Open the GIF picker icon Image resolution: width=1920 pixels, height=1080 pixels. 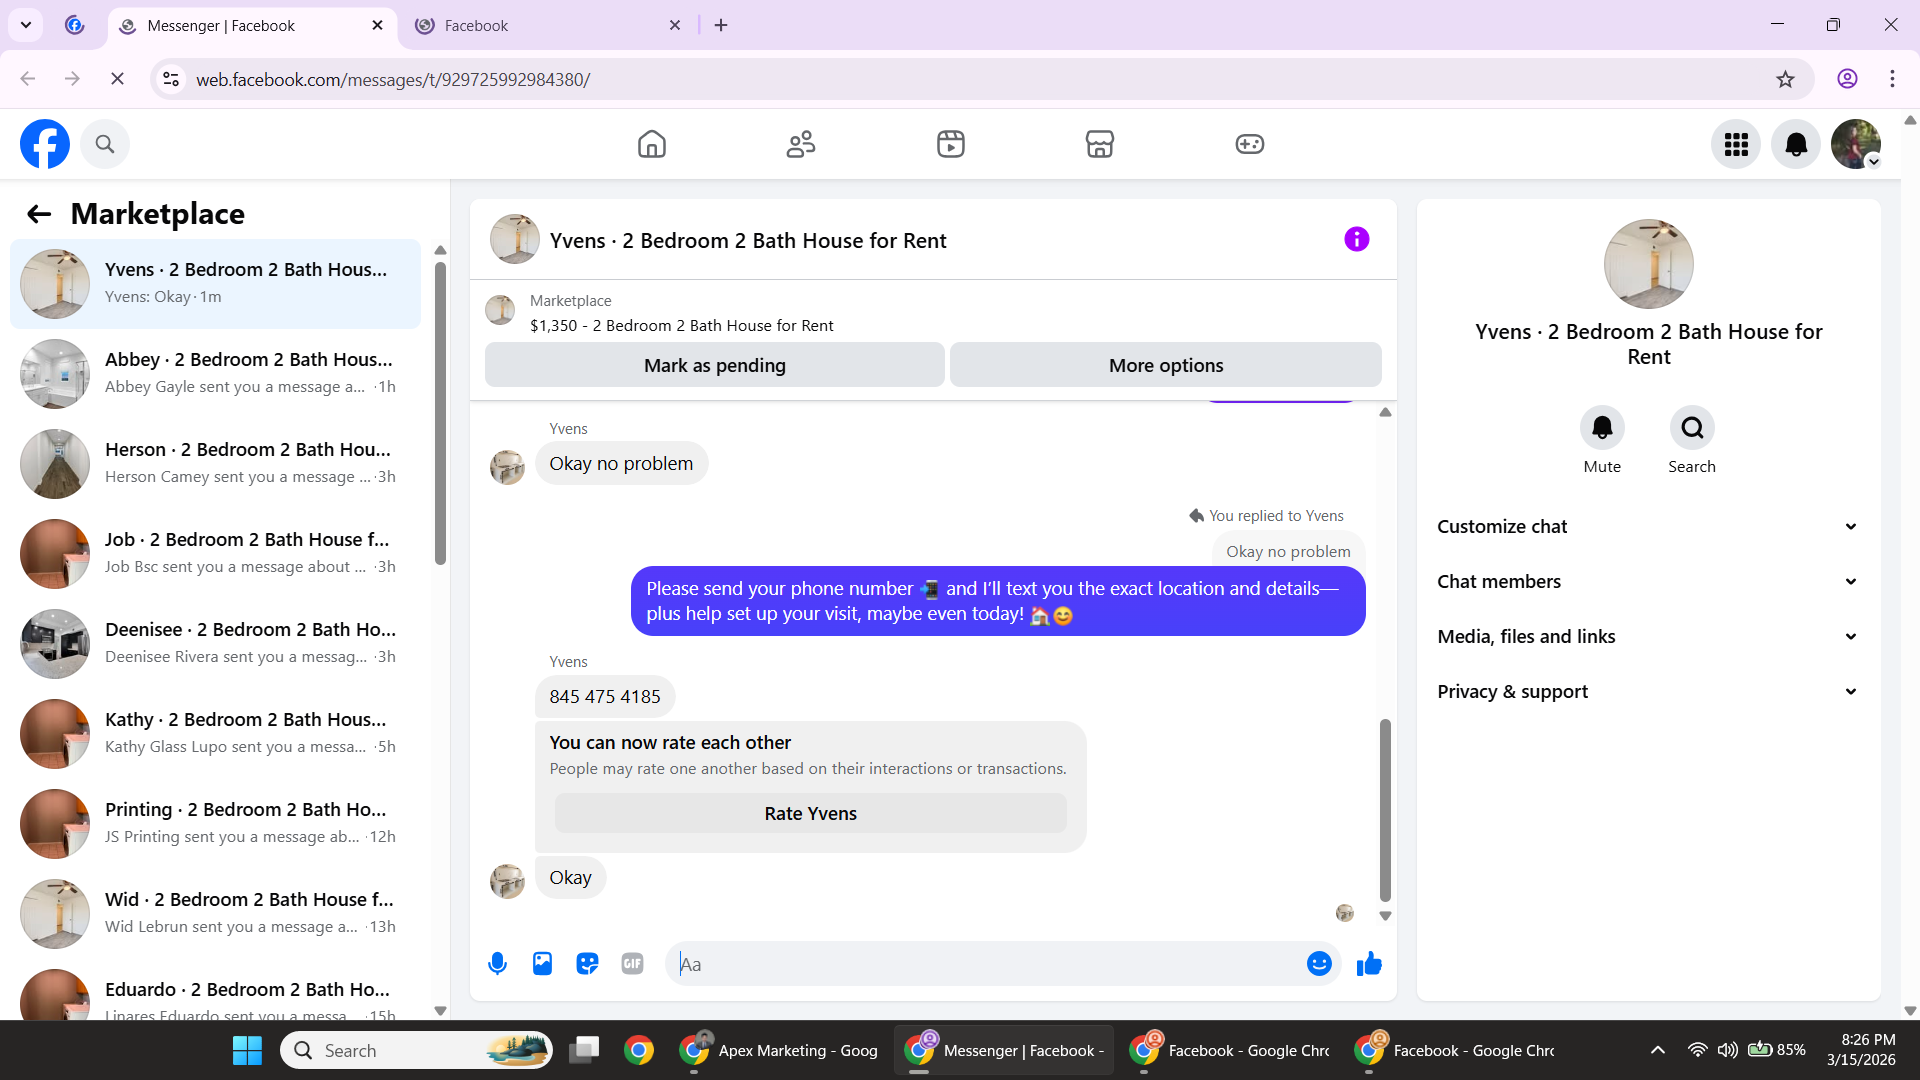(x=632, y=963)
